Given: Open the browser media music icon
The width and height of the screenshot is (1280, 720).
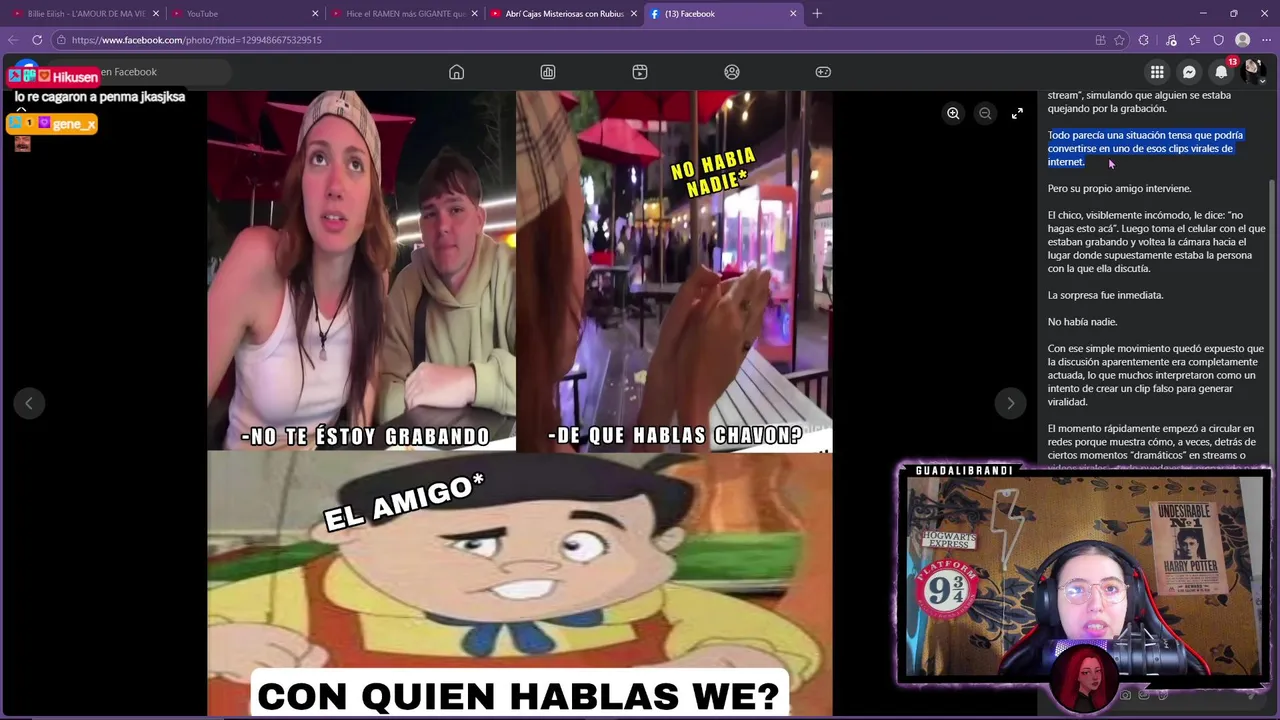Looking at the screenshot, I should coord(1171,40).
